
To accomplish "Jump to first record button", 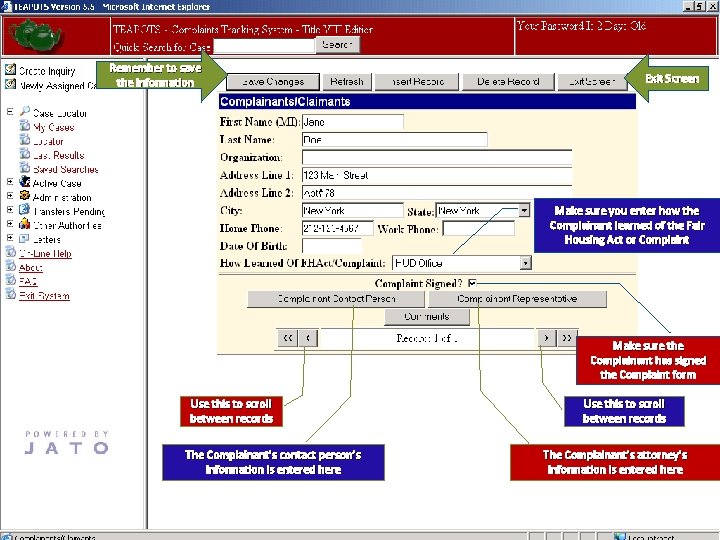I will coord(287,338).
